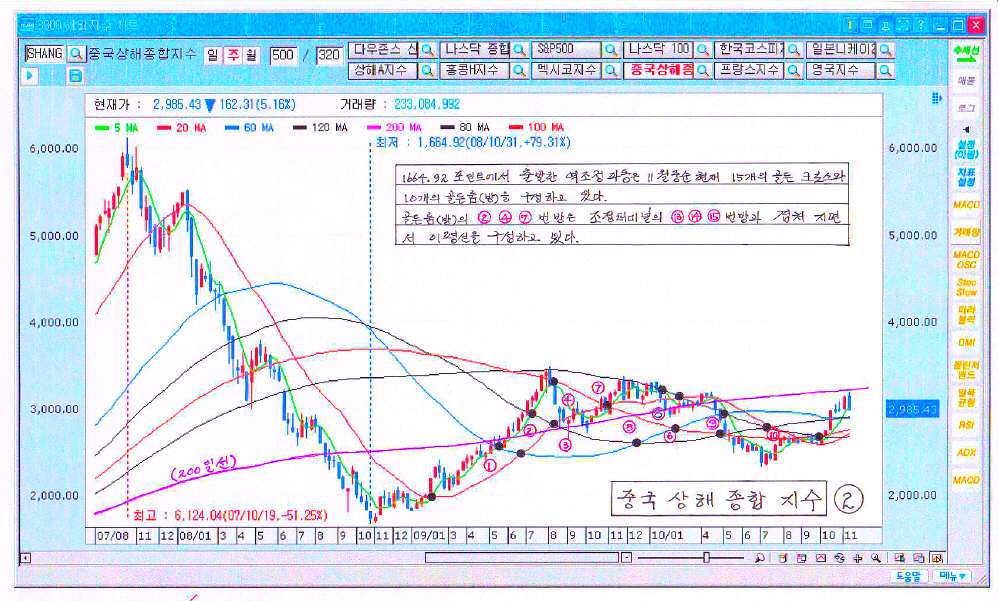This screenshot has width=998, height=601.
Task: Switch the chart period to 월 (monthly)
Action: [251, 53]
